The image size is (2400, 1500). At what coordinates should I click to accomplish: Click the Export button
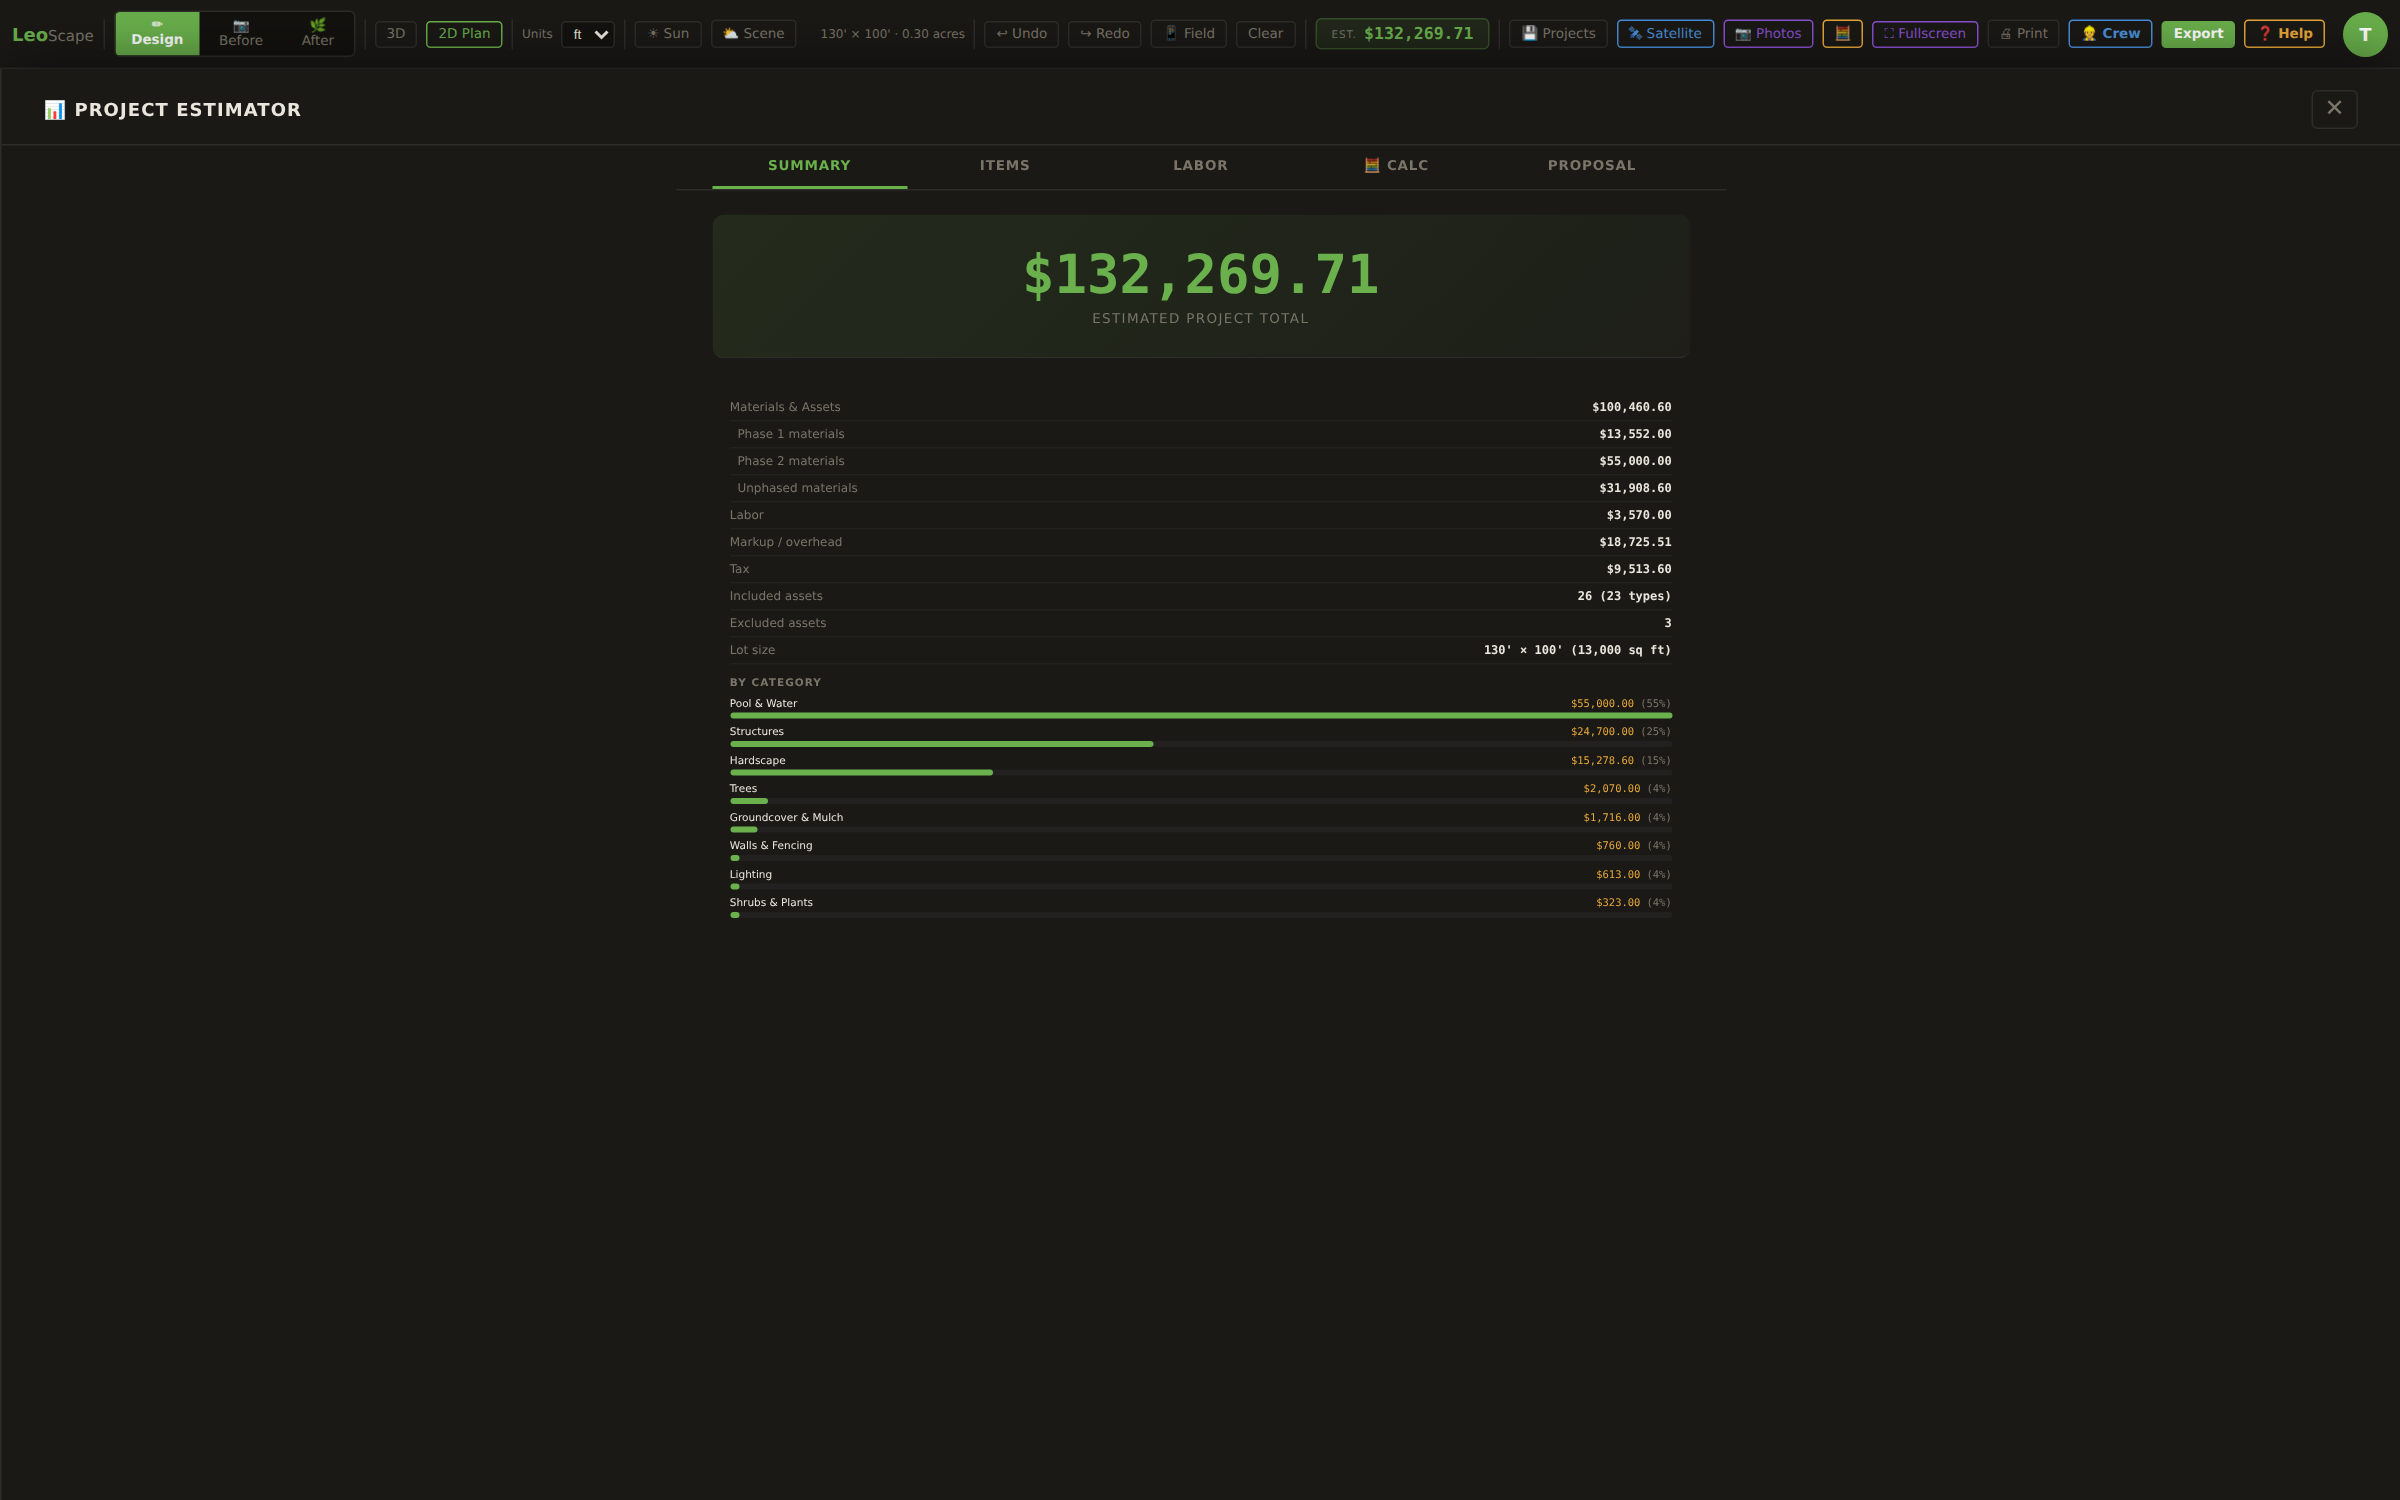(2198, 34)
